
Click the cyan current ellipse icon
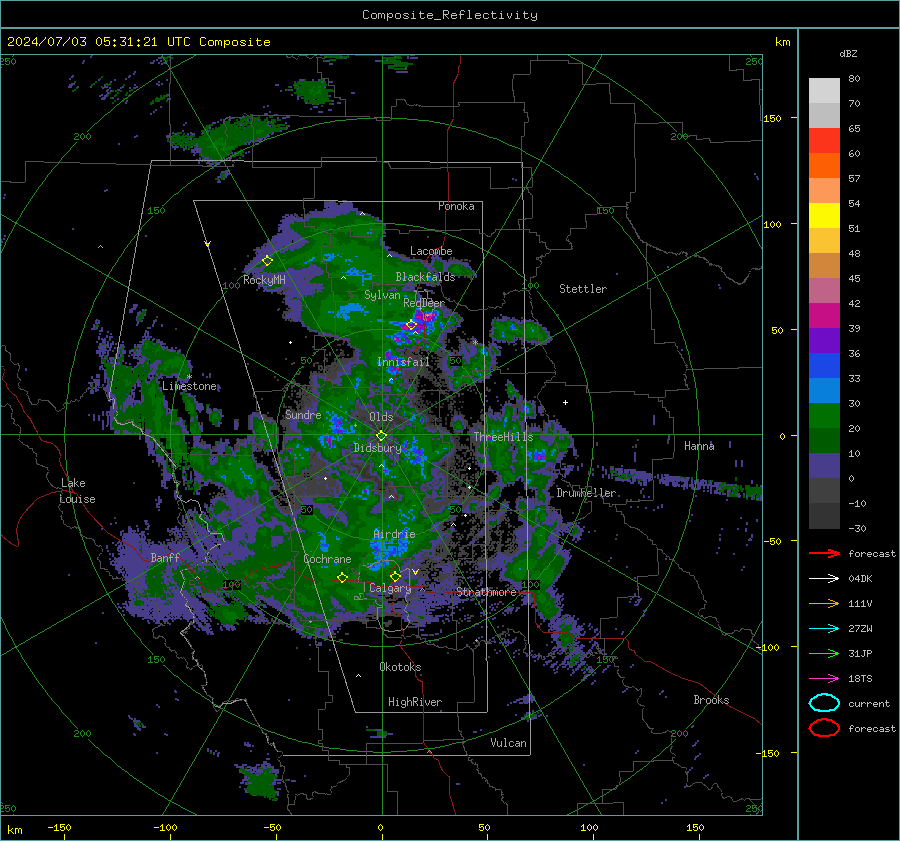point(824,703)
